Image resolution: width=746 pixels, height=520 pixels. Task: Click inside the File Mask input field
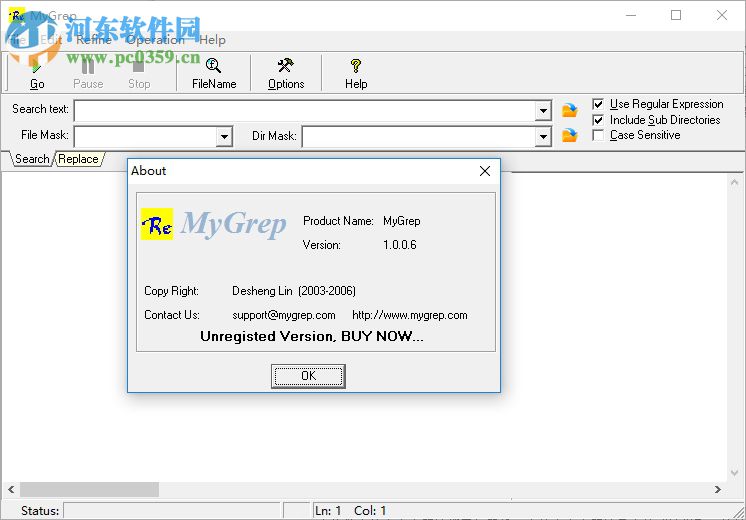pos(146,137)
